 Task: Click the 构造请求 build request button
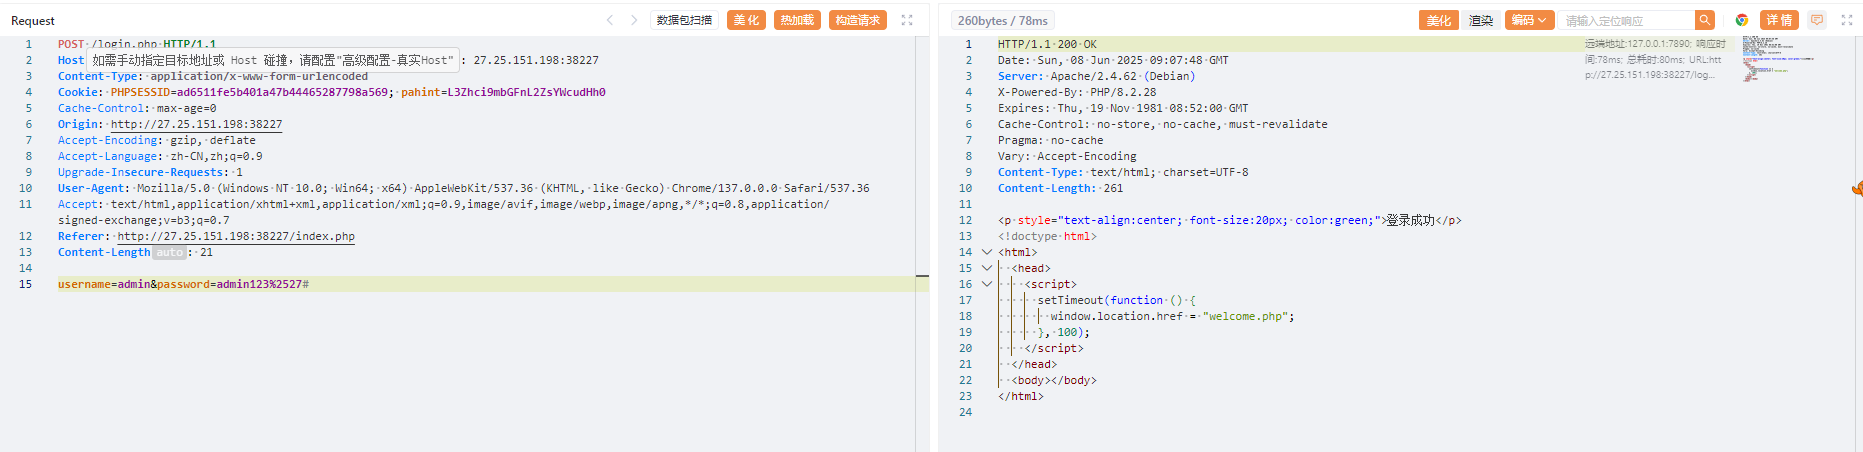[857, 20]
